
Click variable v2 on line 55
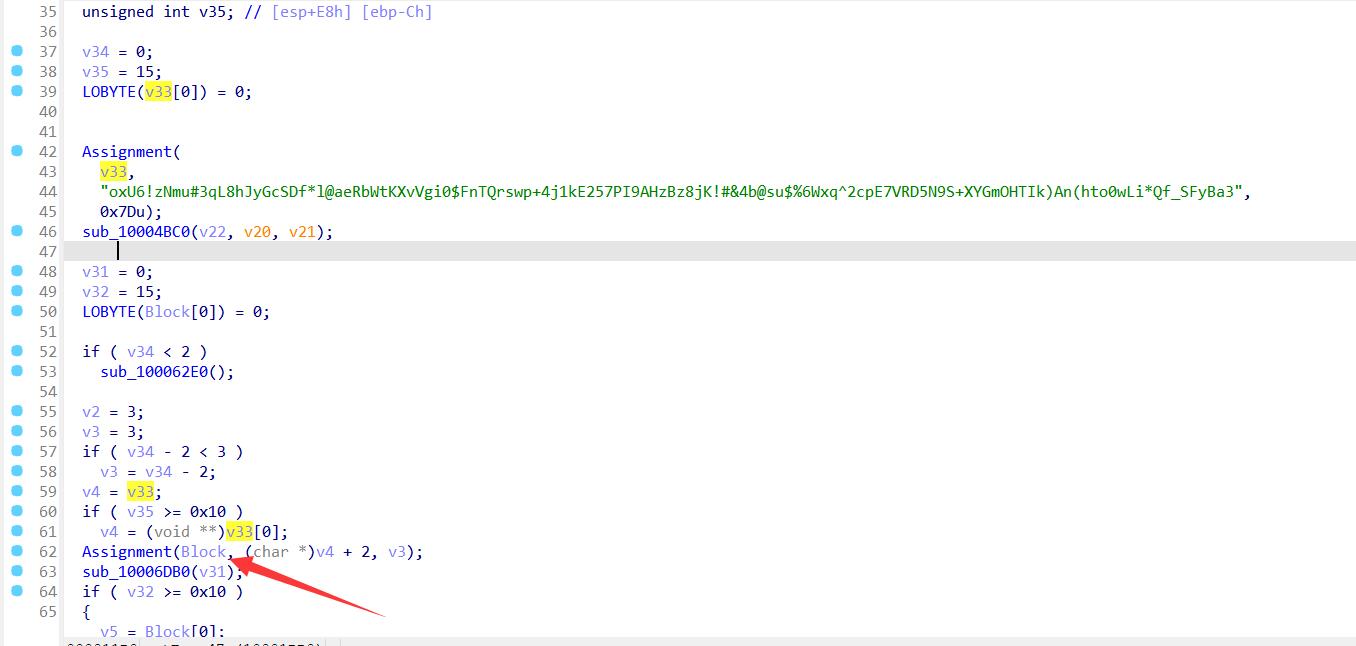(x=91, y=412)
